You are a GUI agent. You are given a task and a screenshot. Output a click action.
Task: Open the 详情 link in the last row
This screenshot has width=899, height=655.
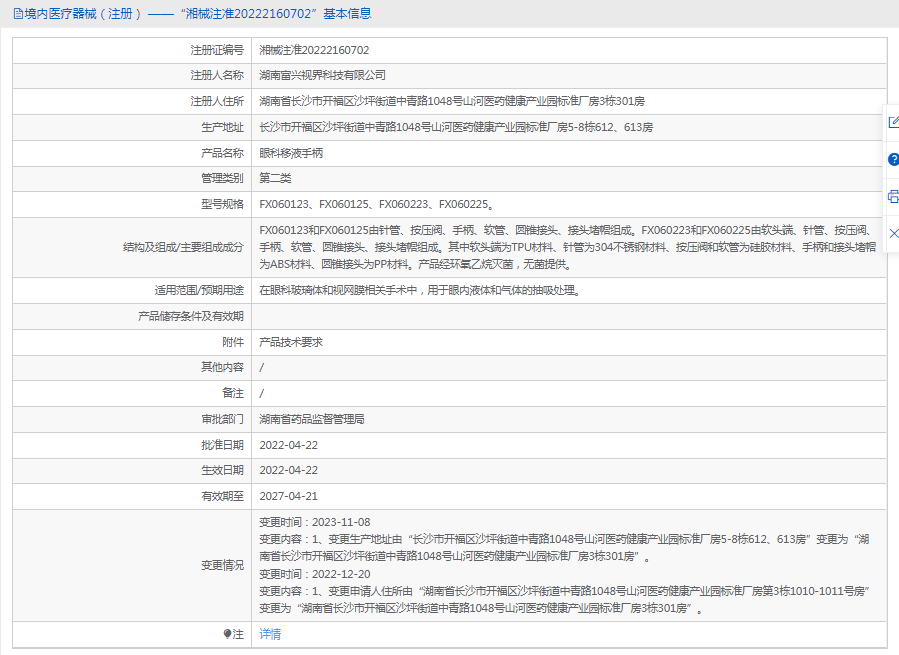click(270, 634)
